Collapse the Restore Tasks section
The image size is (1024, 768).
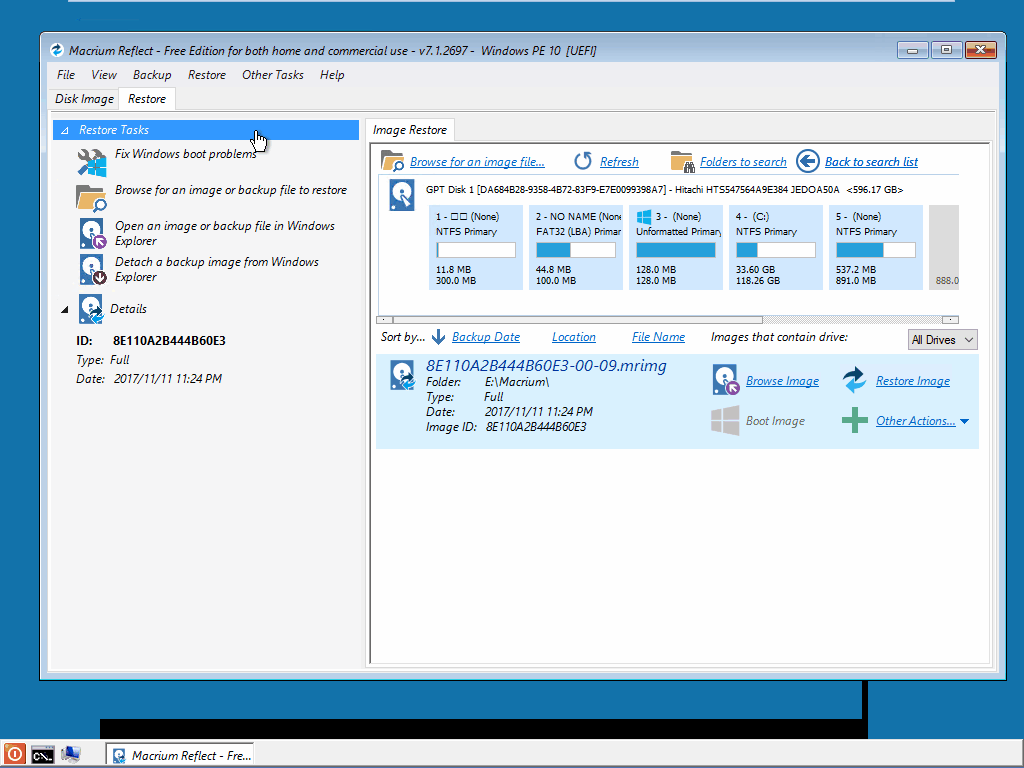pos(65,131)
